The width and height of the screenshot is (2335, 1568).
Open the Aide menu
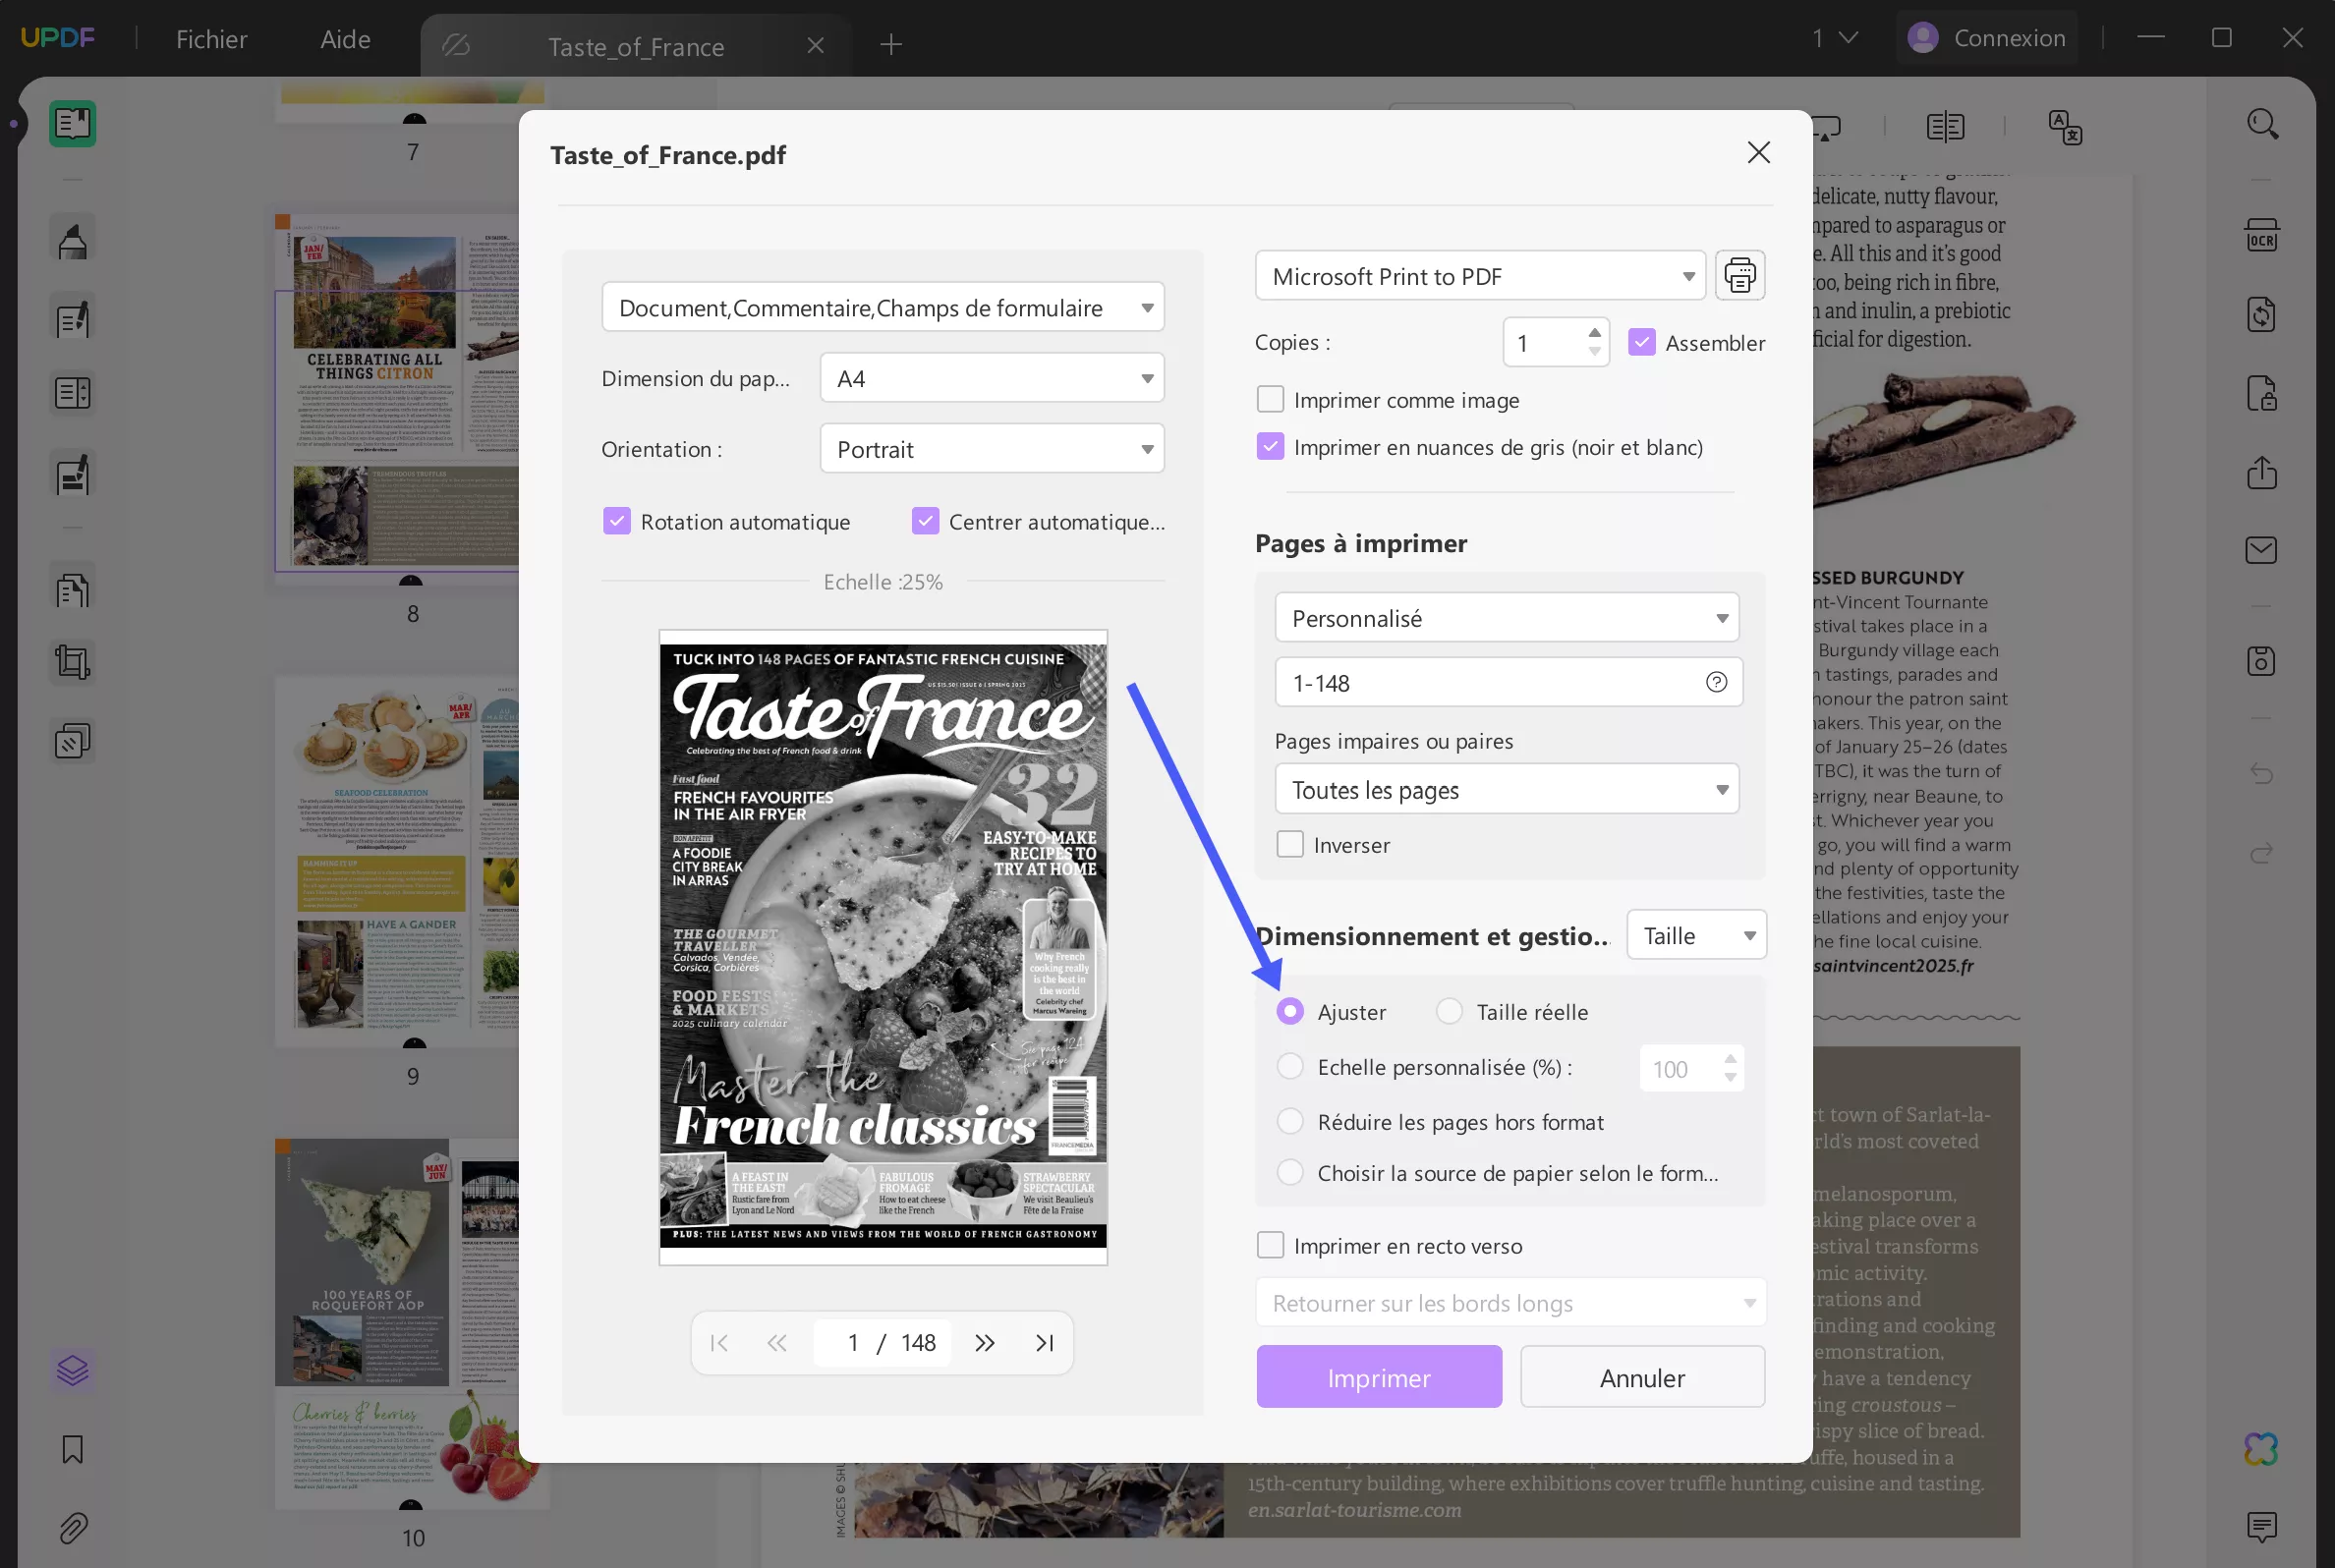pos(345,39)
